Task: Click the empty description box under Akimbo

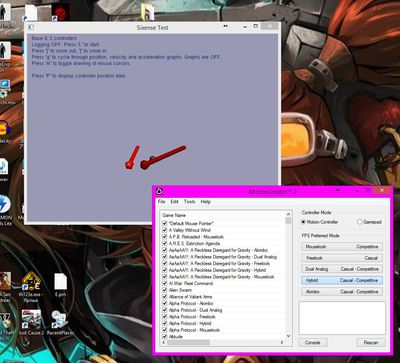Action: coord(342,318)
